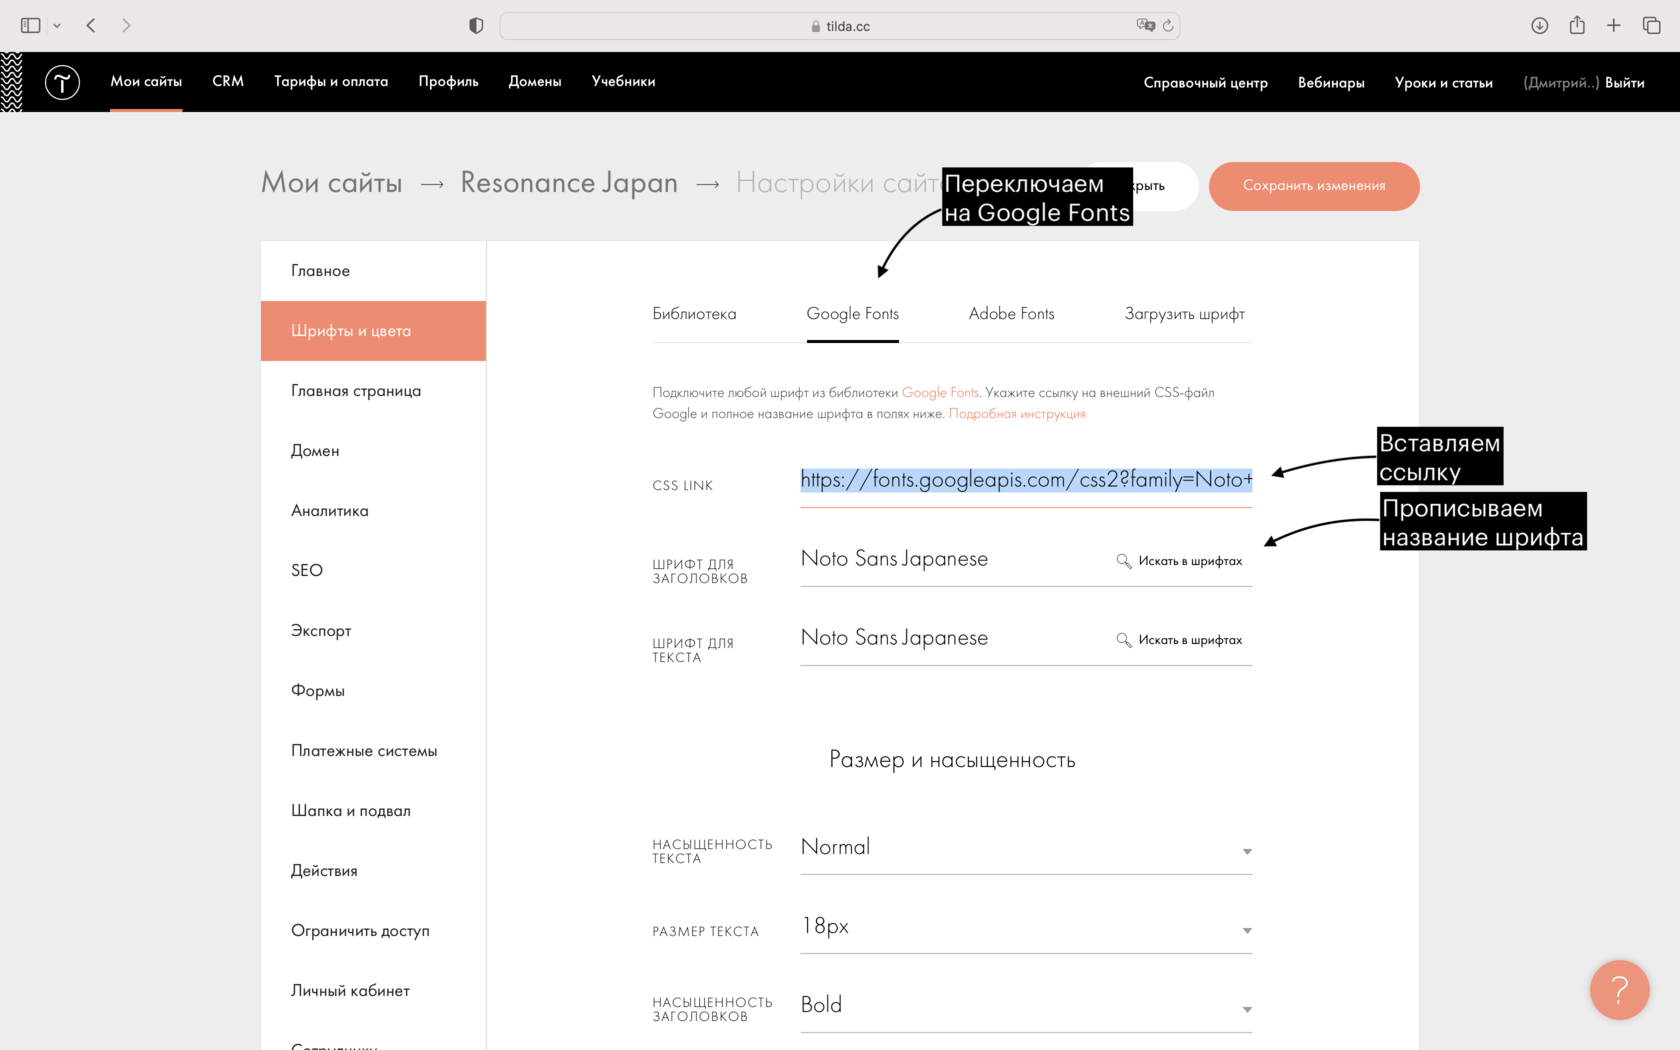The width and height of the screenshot is (1680, 1050).
Task: Open Тарифы и оплата menu item
Action: click(x=331, y=81)
